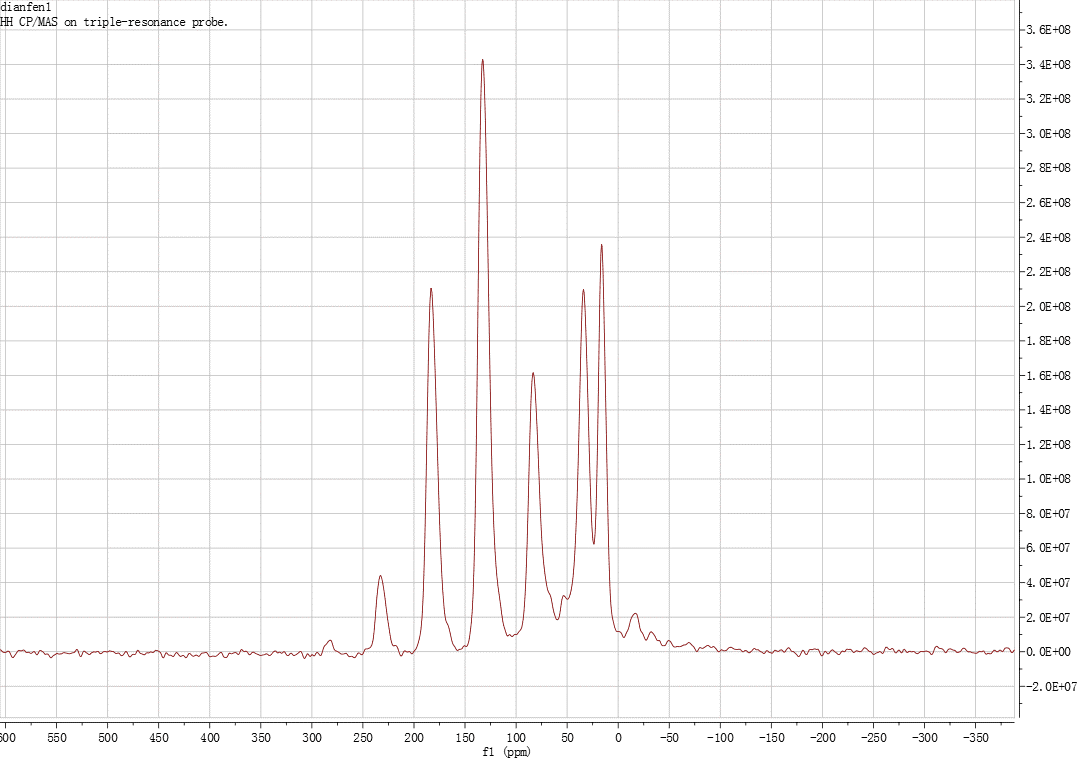The height and width of the screenshot is (760, 1088).
Task: Select the 0.0E+00 intensity scale label
Action: [1048, 652]
